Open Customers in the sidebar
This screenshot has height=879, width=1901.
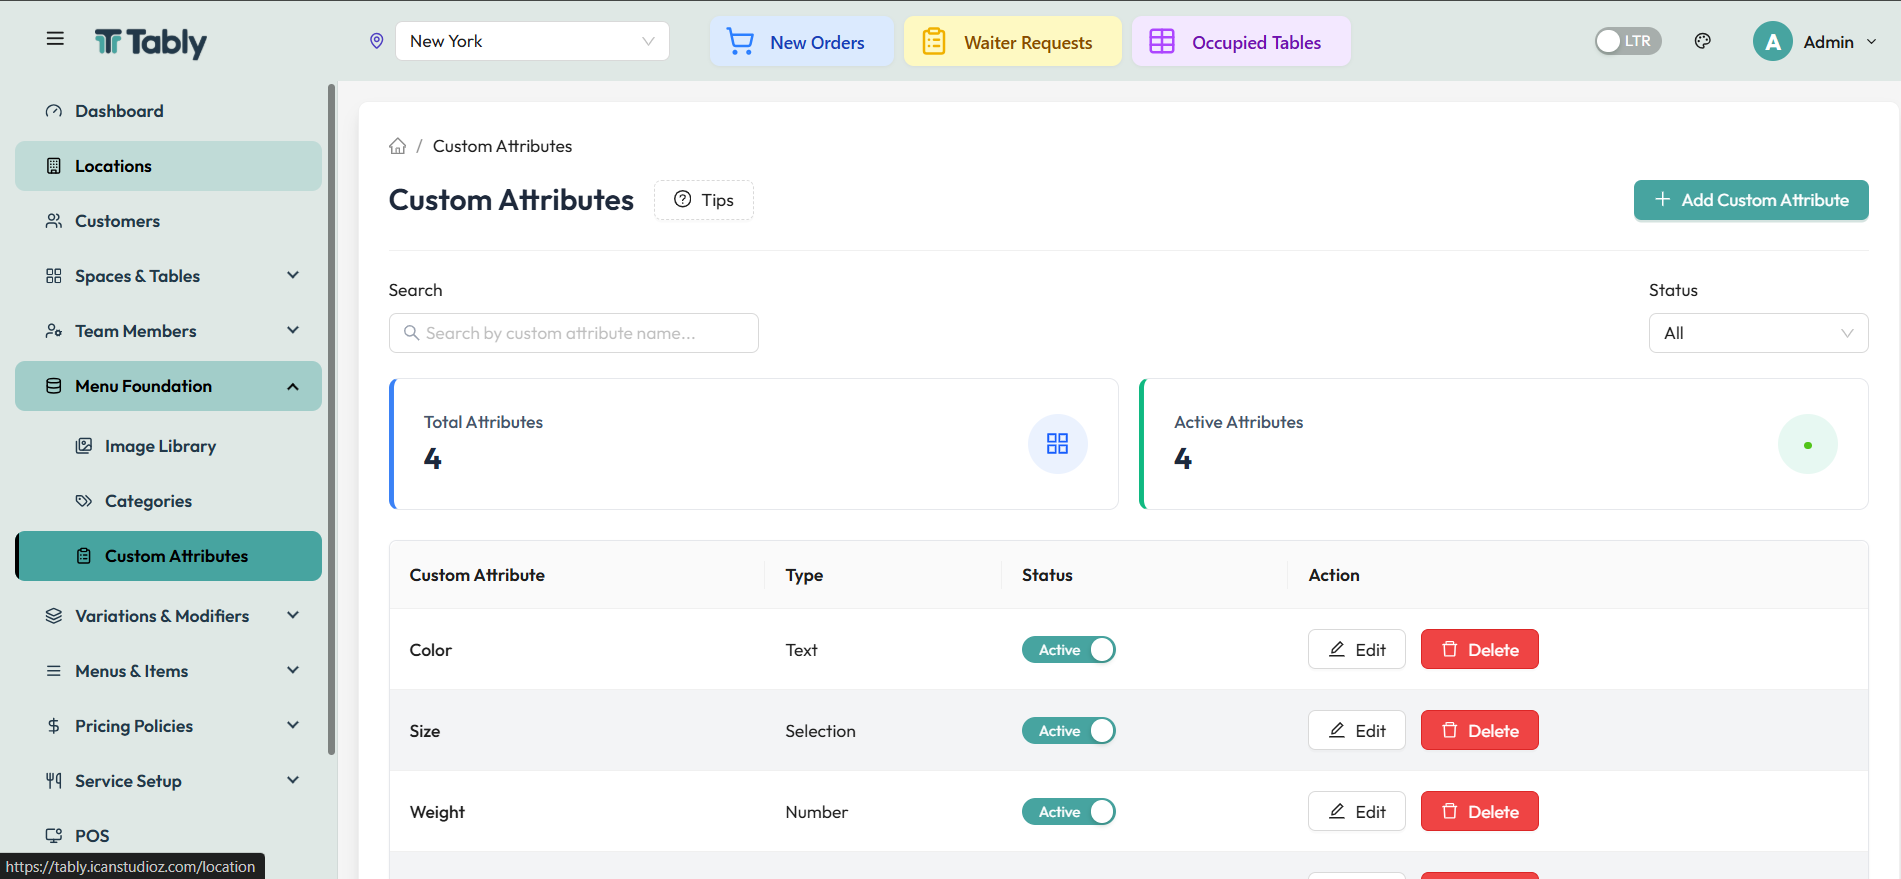click(168, 221)
